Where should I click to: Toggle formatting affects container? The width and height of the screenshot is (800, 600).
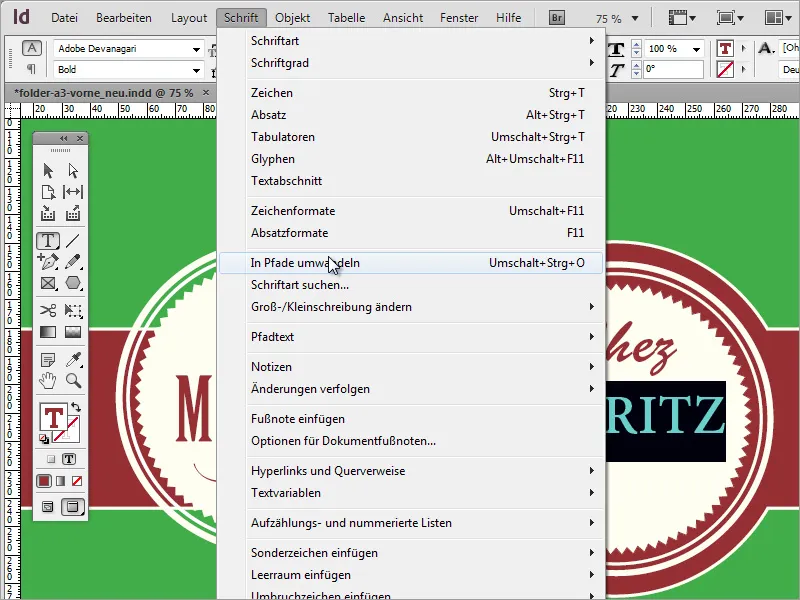51,459
